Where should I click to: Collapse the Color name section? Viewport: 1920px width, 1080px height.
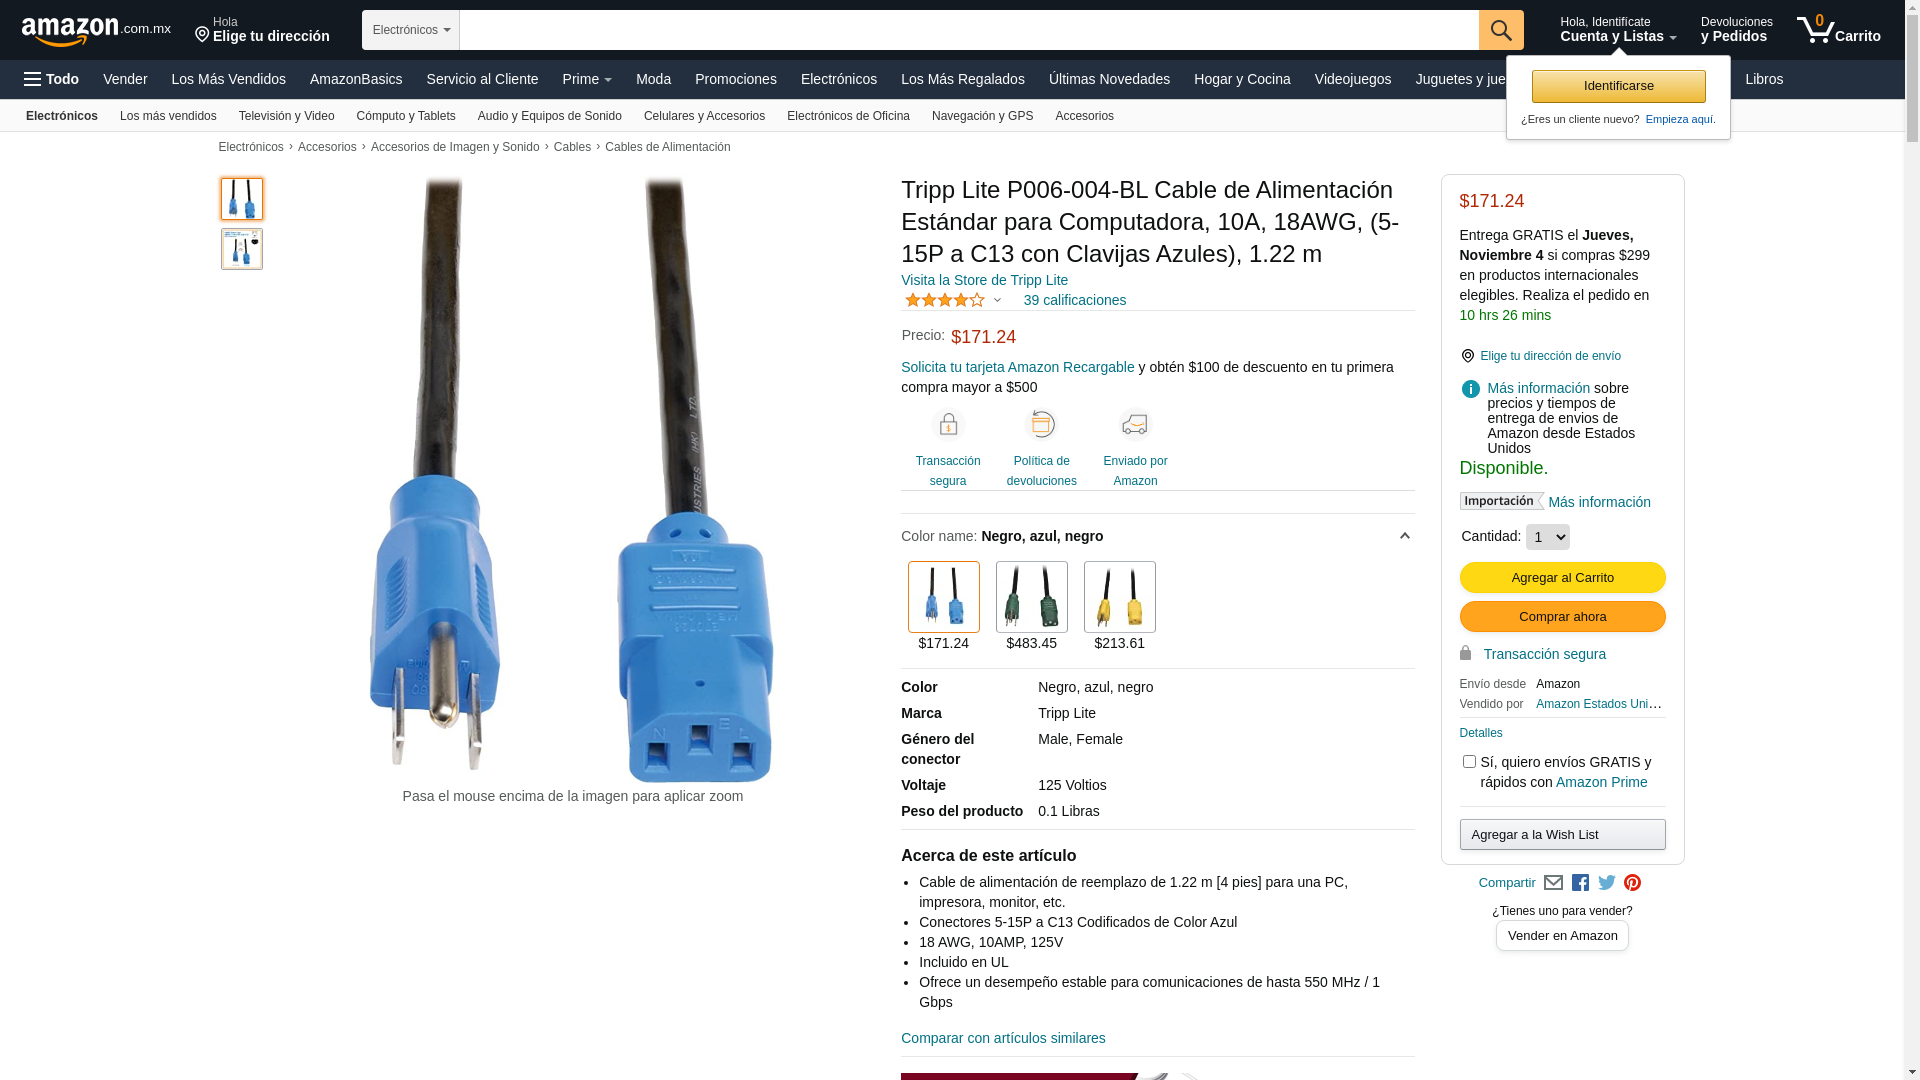[x=1404, y=537]
